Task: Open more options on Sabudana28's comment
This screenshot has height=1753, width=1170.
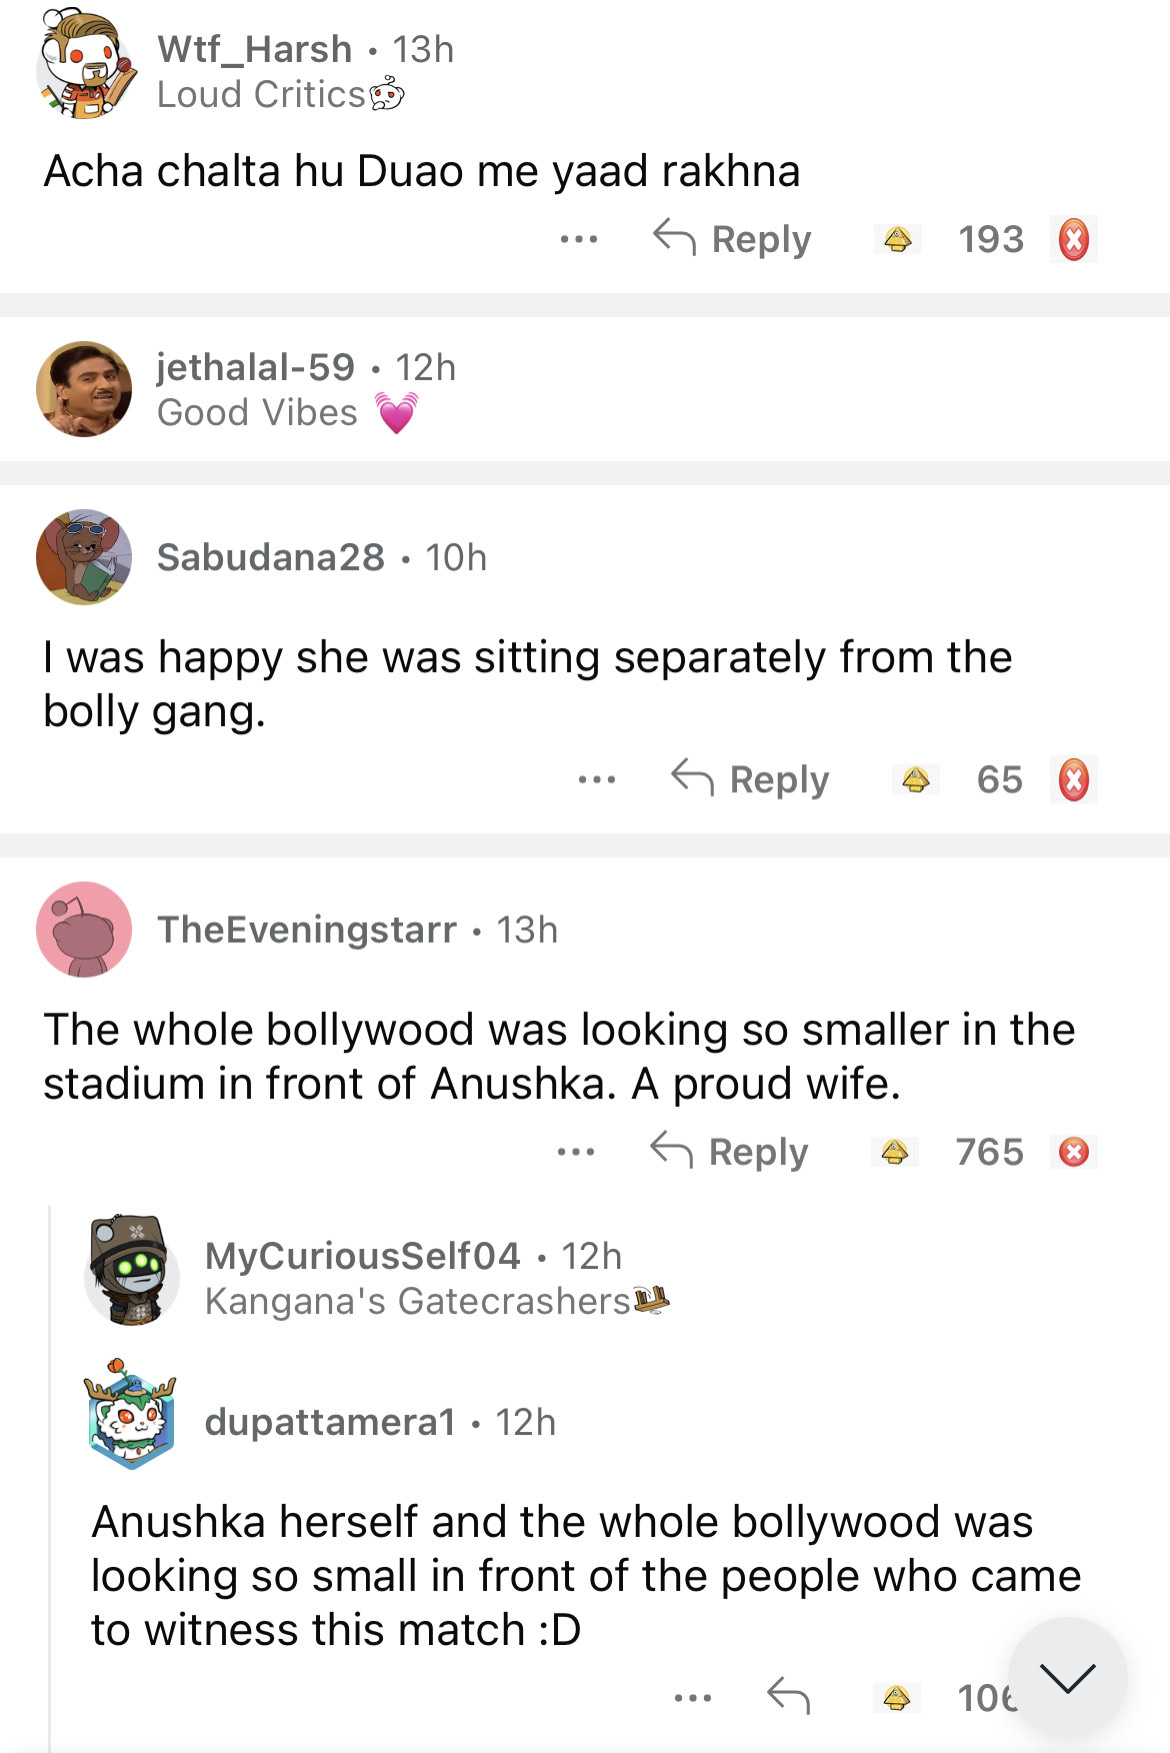Action: point(597,780)
